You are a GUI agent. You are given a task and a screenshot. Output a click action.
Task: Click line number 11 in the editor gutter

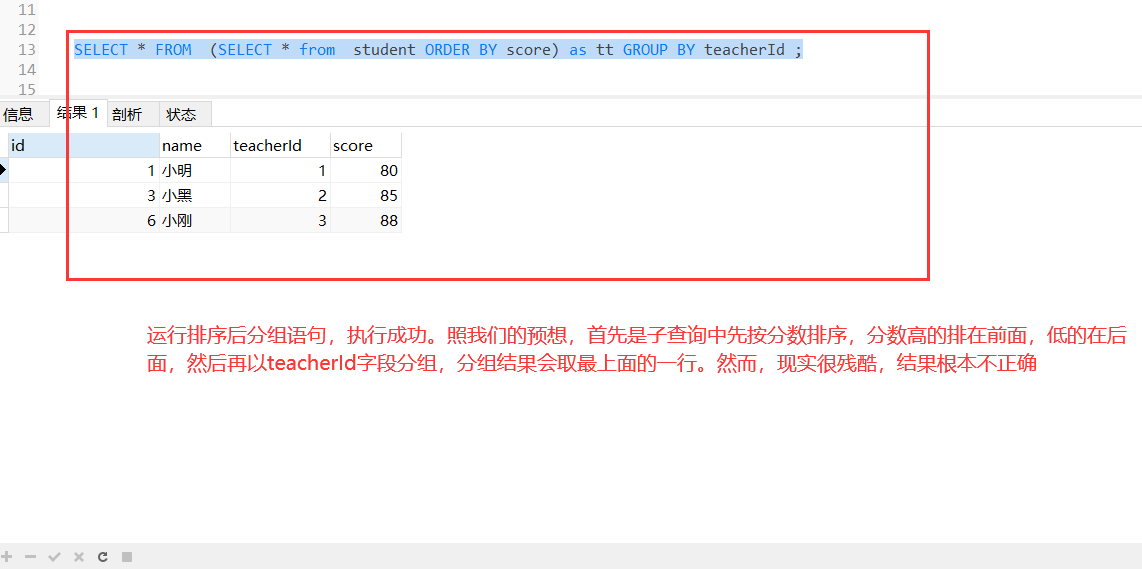(27, 9)
